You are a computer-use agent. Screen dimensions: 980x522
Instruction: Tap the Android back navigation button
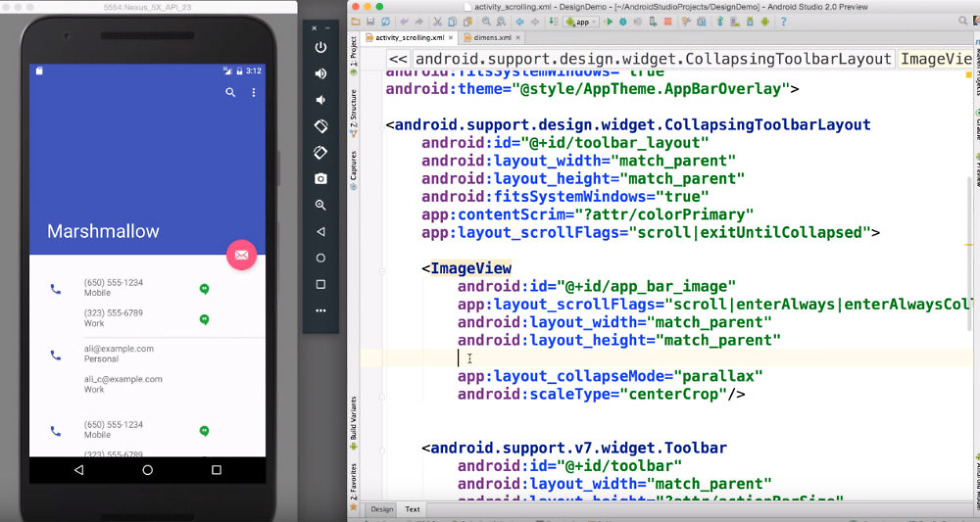(79, 469)
